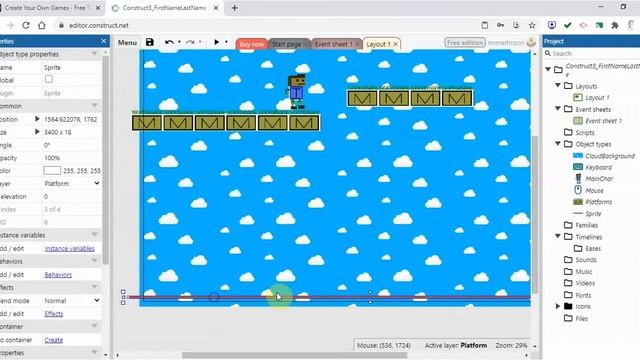The height and width of the screenshot is (360, 640).
Task: Select the Mouse object type
Action: point(594,191)
